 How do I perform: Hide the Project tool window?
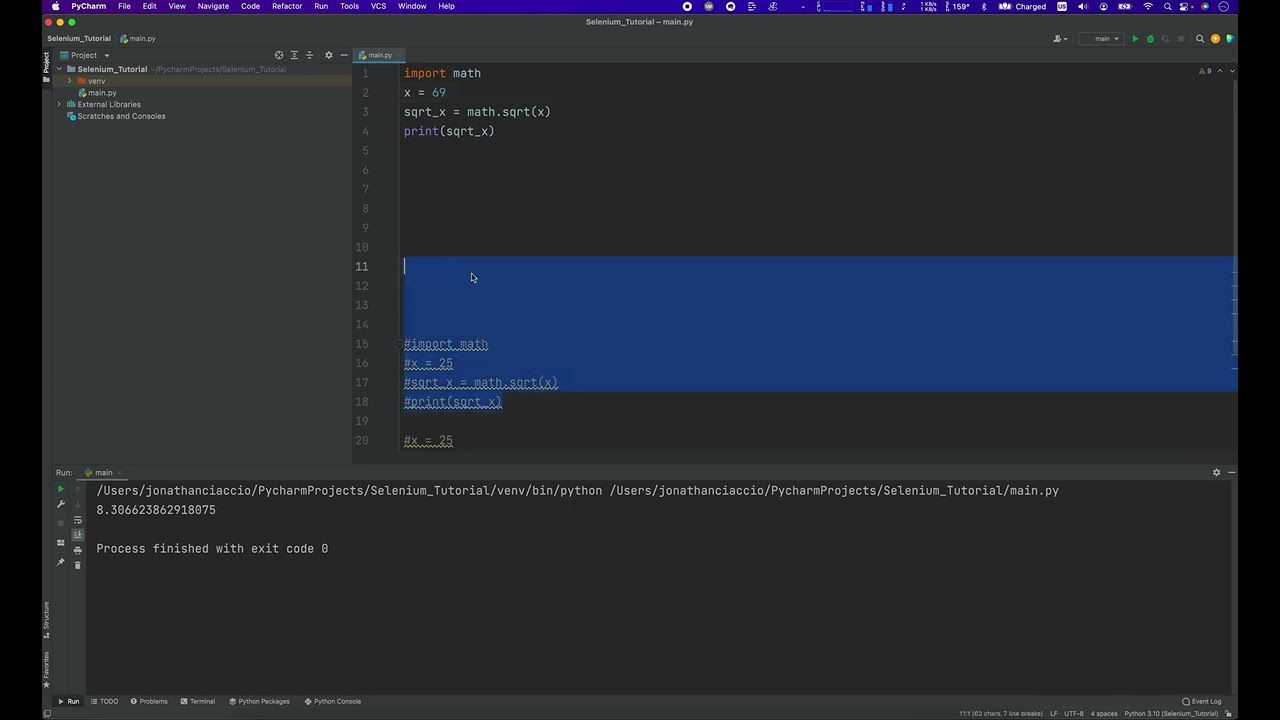pyautogui.click(x=343, y=55)
